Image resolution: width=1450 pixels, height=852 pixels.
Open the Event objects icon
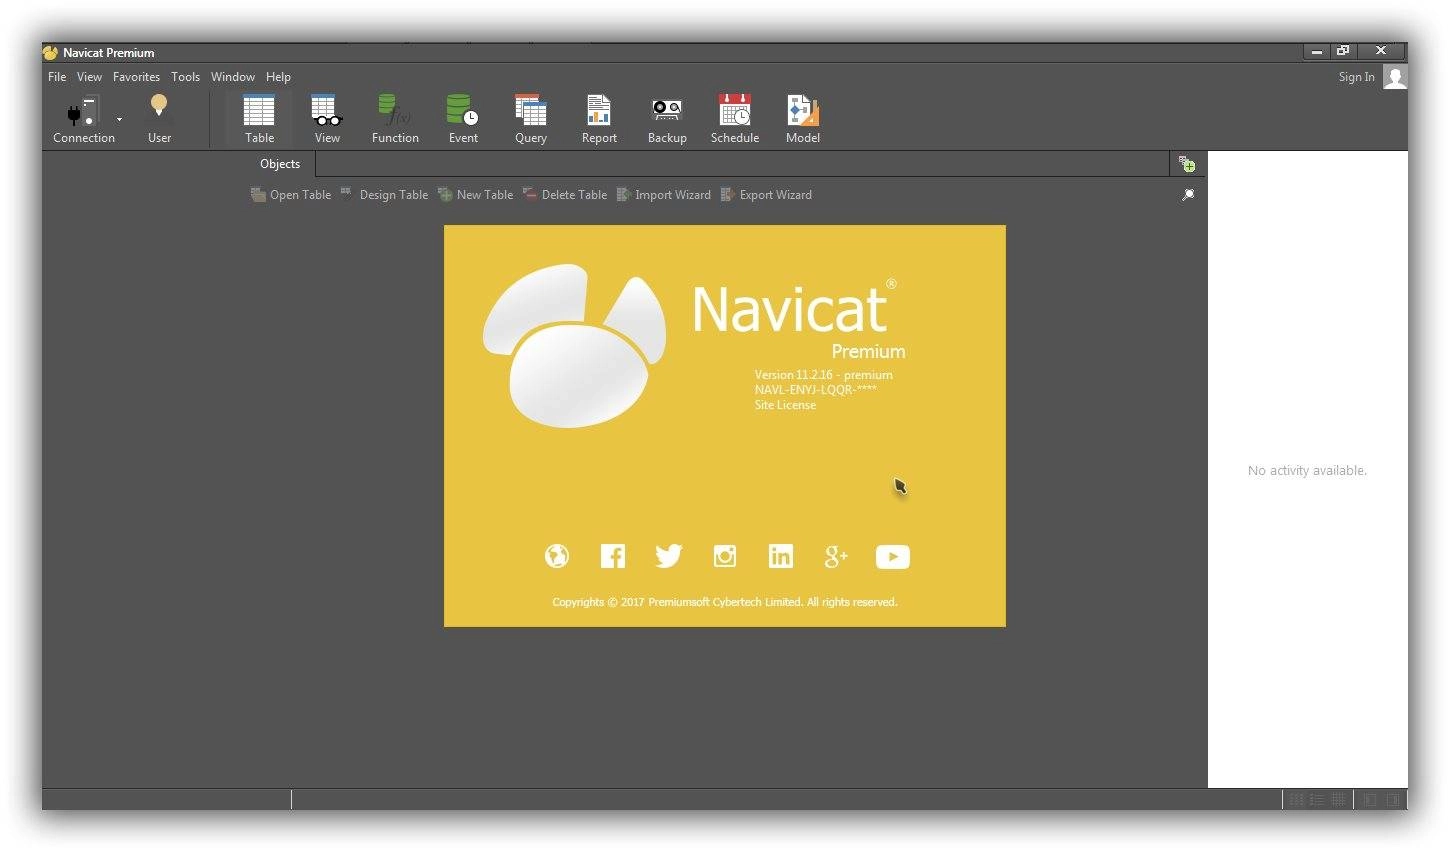pos(463,110)
